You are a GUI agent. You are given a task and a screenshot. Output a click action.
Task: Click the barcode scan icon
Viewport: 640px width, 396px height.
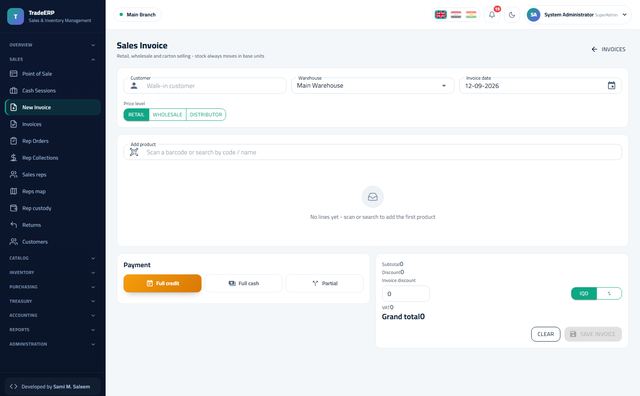[134, 152]
